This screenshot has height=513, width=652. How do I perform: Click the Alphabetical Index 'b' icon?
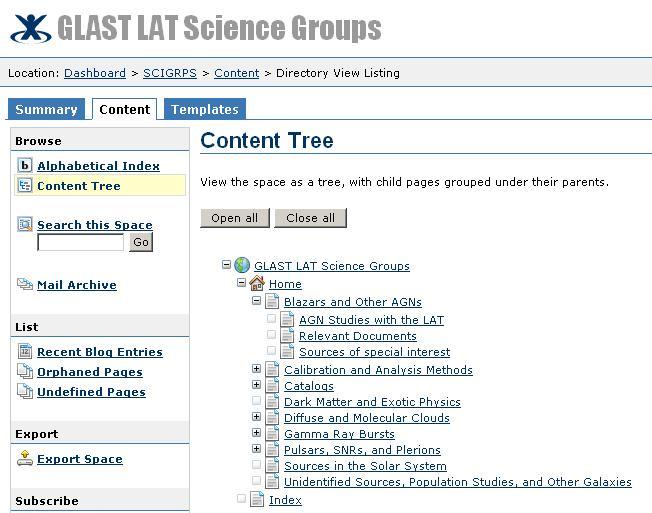click(25, 165)
